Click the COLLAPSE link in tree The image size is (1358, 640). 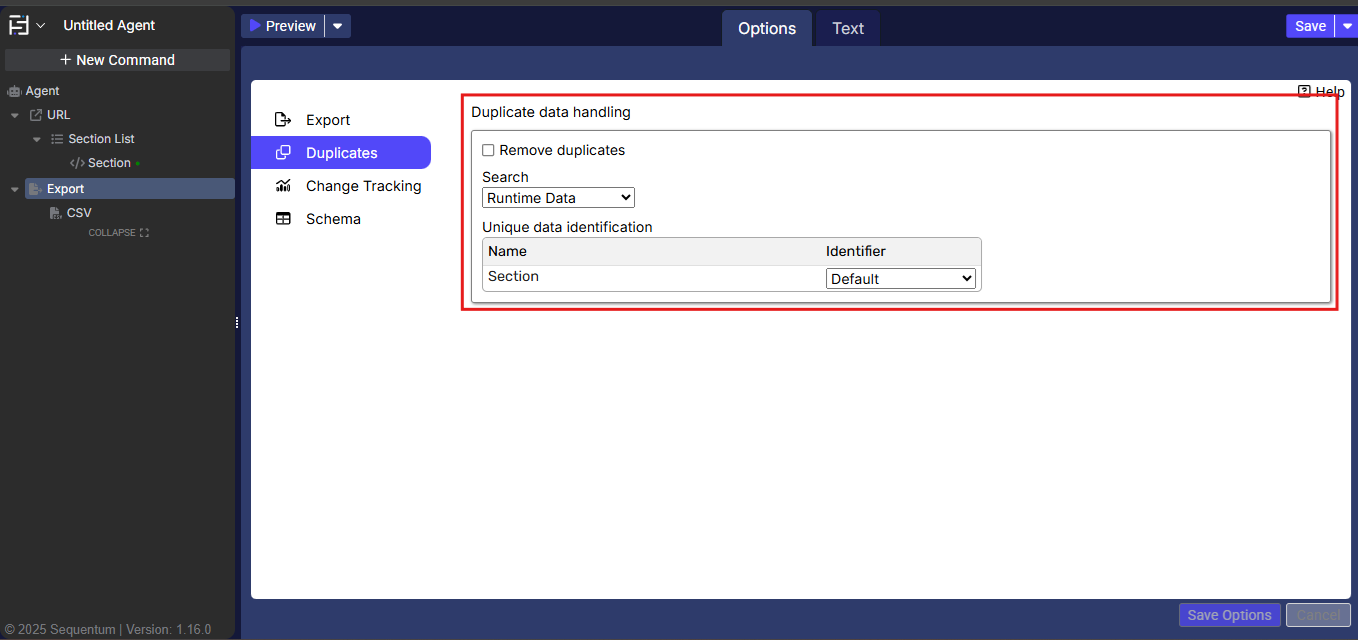(118, 233)
